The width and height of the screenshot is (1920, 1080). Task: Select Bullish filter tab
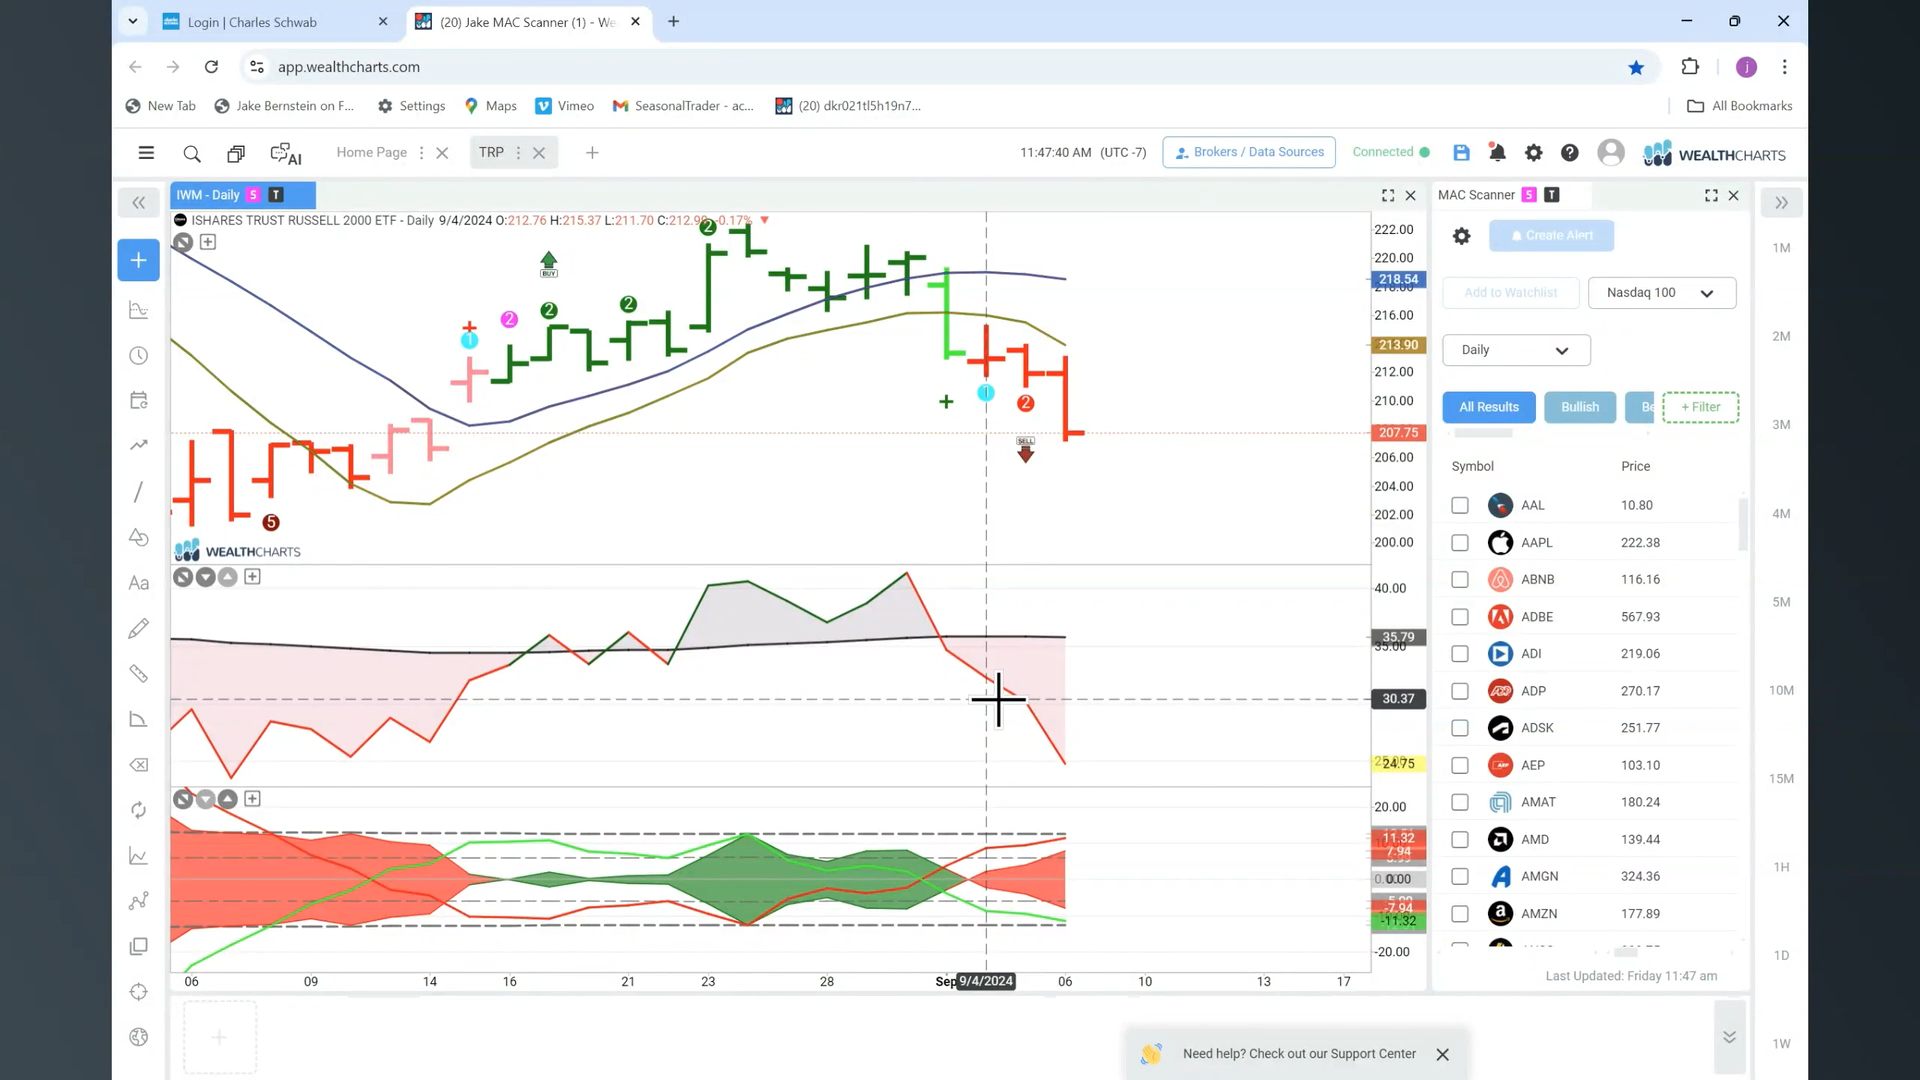pyautogui.click(x=1580, y=407)
